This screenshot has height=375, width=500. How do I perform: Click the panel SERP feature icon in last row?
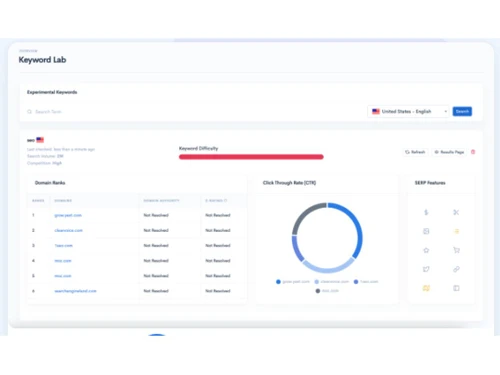[x=456, y=288]
